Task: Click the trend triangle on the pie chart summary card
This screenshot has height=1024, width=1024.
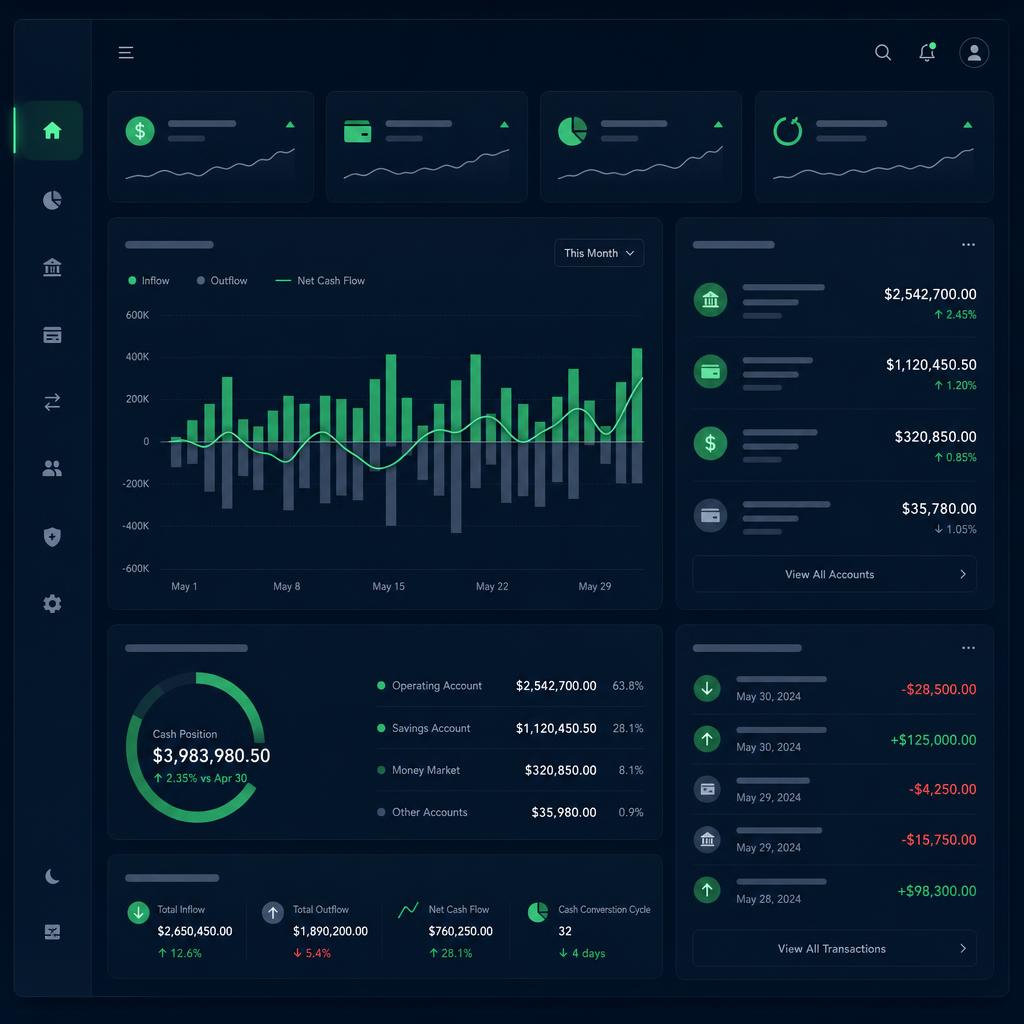Action: (x=718, y=125)
